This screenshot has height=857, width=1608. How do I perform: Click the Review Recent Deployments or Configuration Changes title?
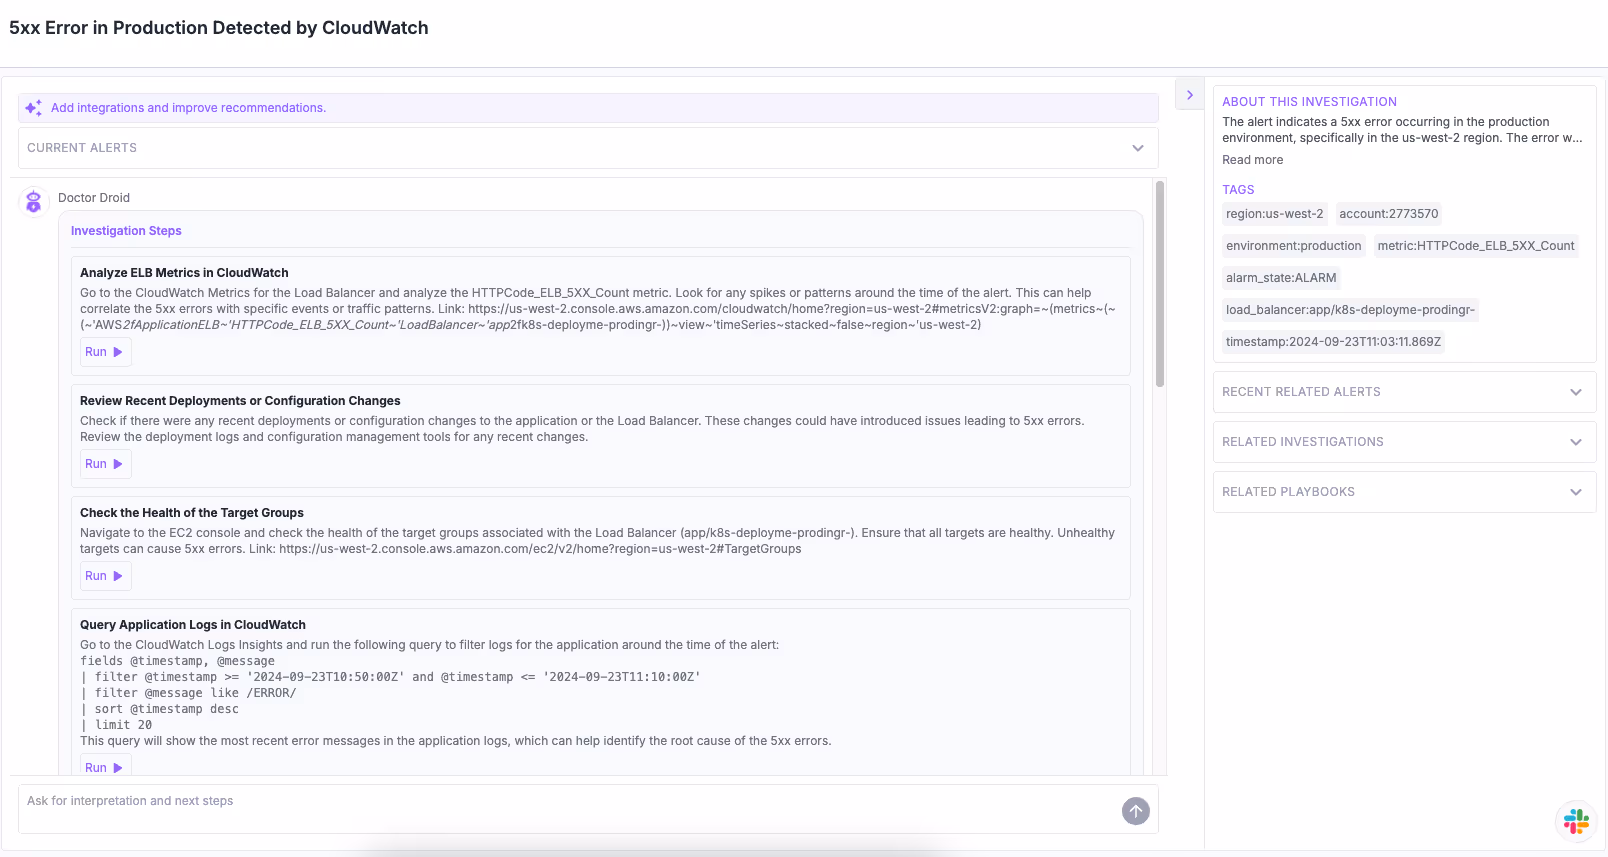240,401
